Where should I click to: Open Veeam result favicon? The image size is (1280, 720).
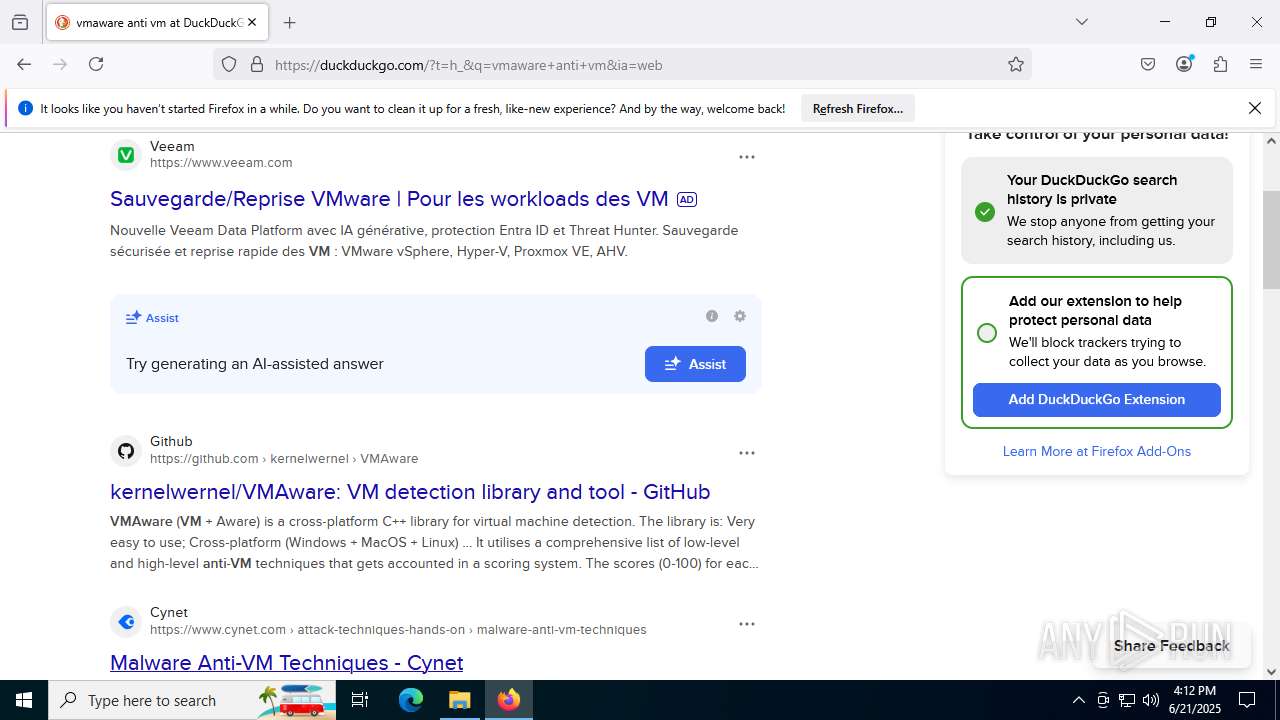126,154
